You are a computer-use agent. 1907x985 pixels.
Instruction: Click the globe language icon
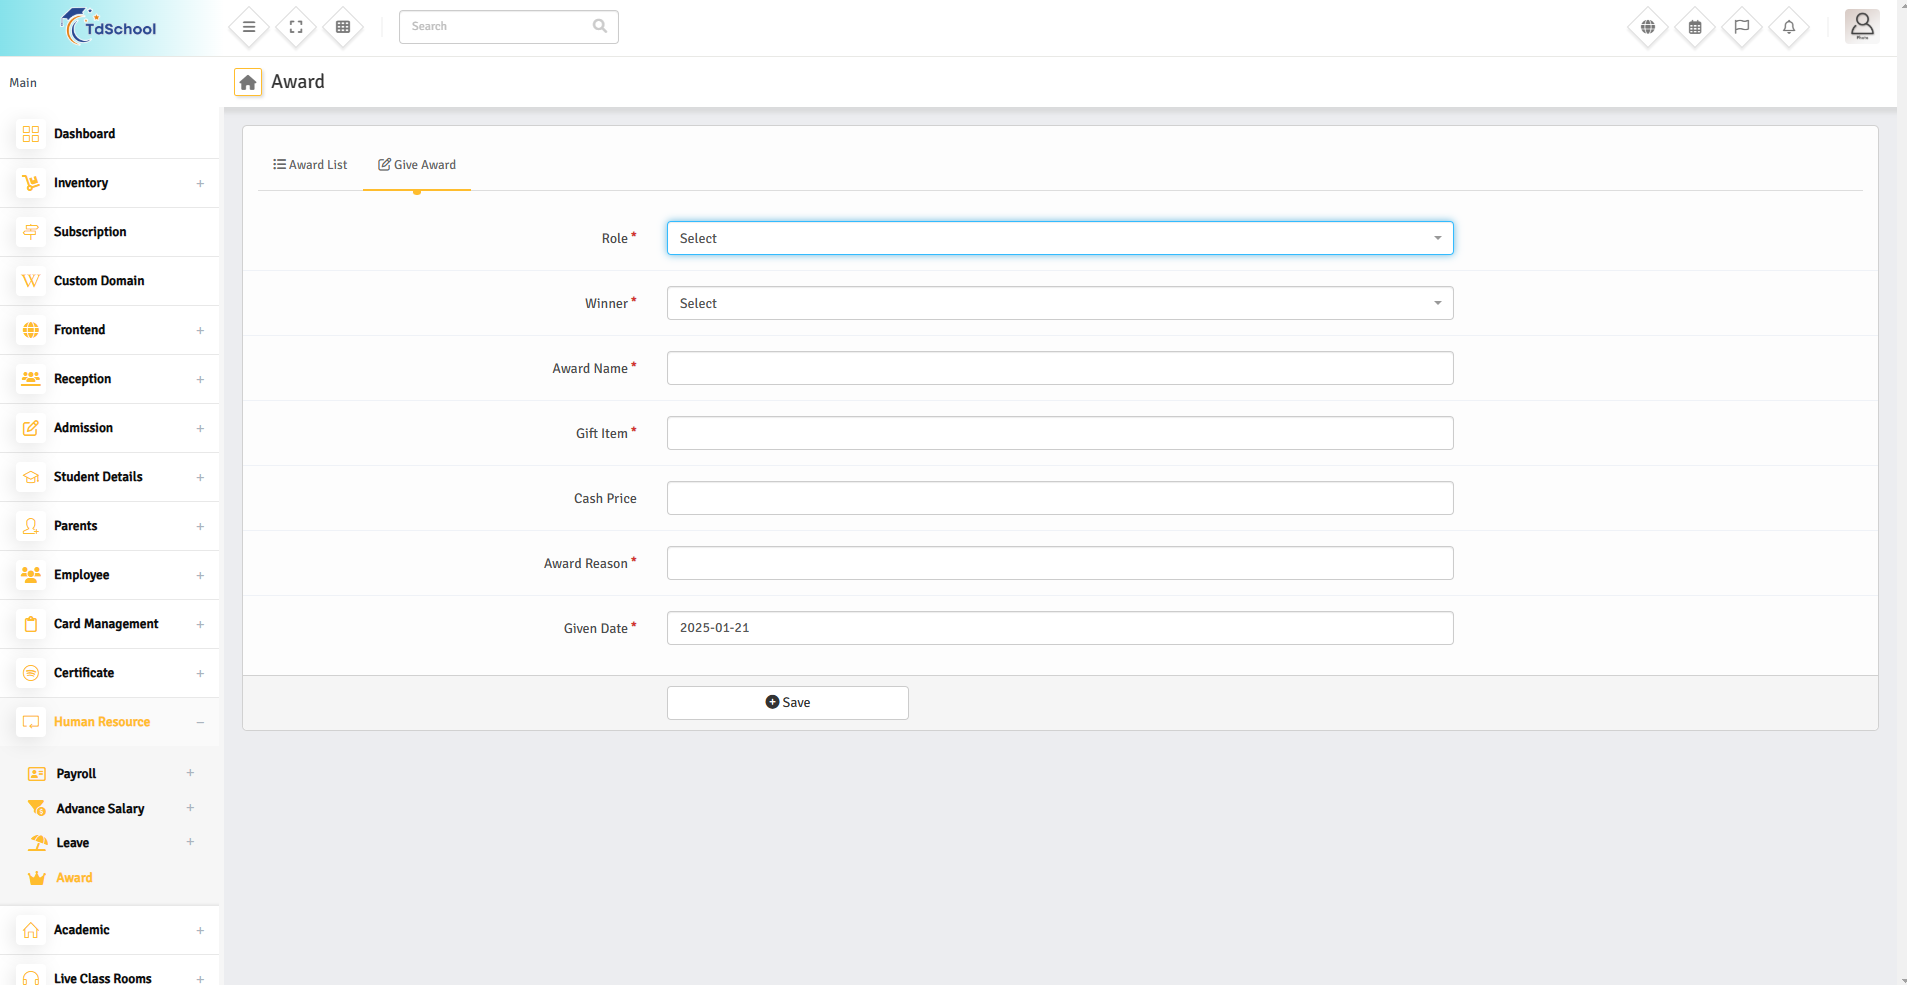(1648, 27)
